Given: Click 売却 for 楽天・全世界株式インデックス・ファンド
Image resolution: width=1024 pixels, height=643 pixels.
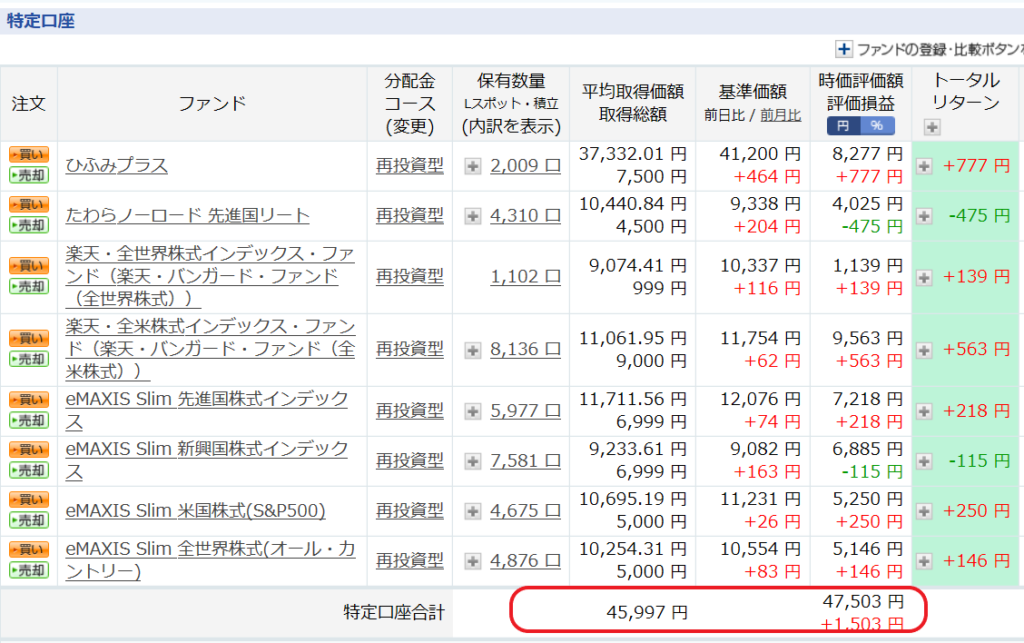Looking at the screenshot, I should click(x=29, y=286).
